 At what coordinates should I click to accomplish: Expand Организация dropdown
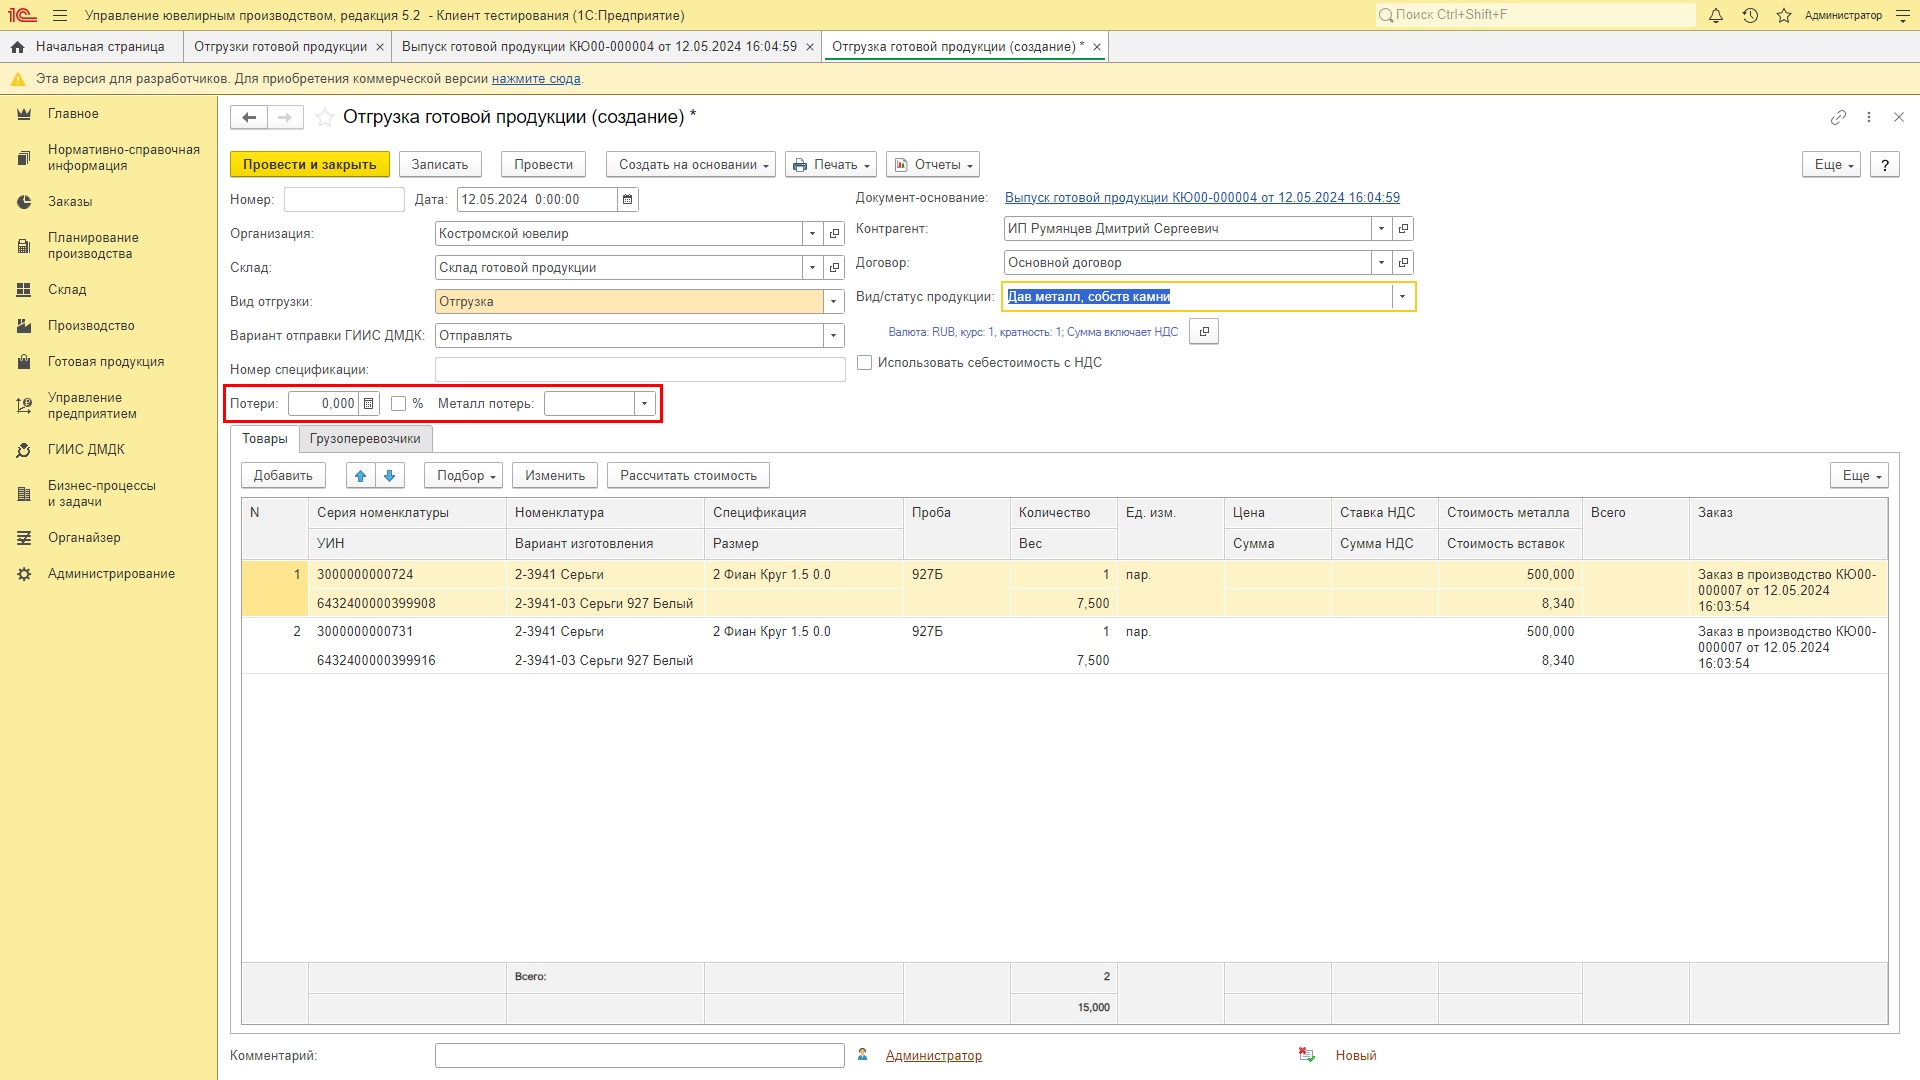813,234
